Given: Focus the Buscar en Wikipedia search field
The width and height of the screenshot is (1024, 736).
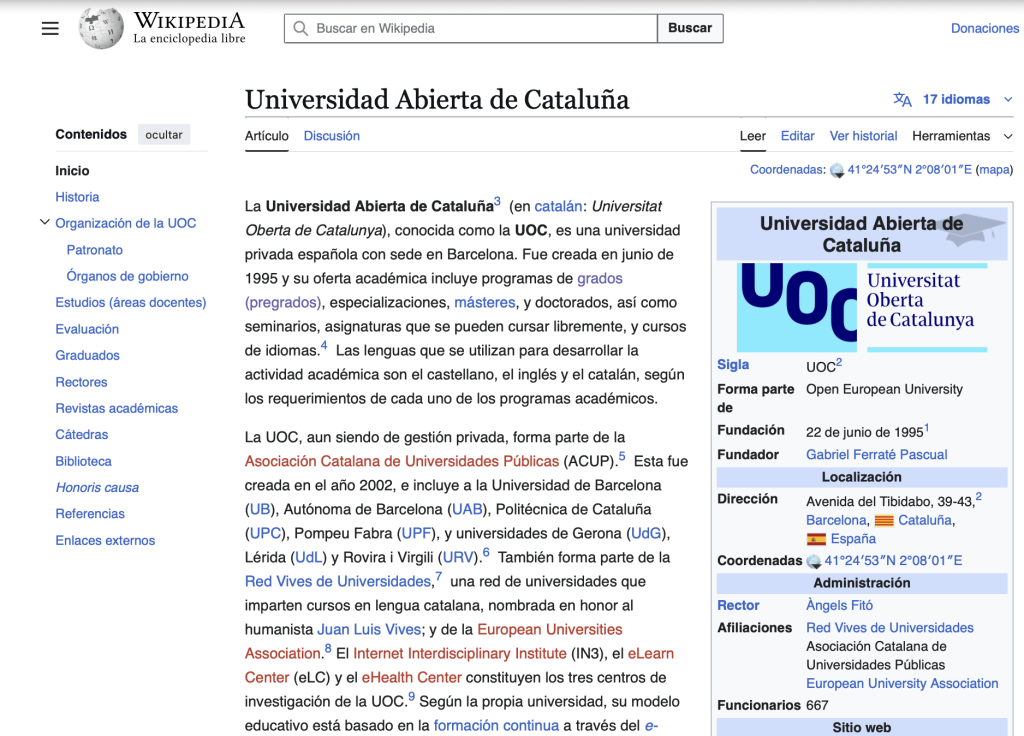Looking at the screenshot, I should [471, 28].
